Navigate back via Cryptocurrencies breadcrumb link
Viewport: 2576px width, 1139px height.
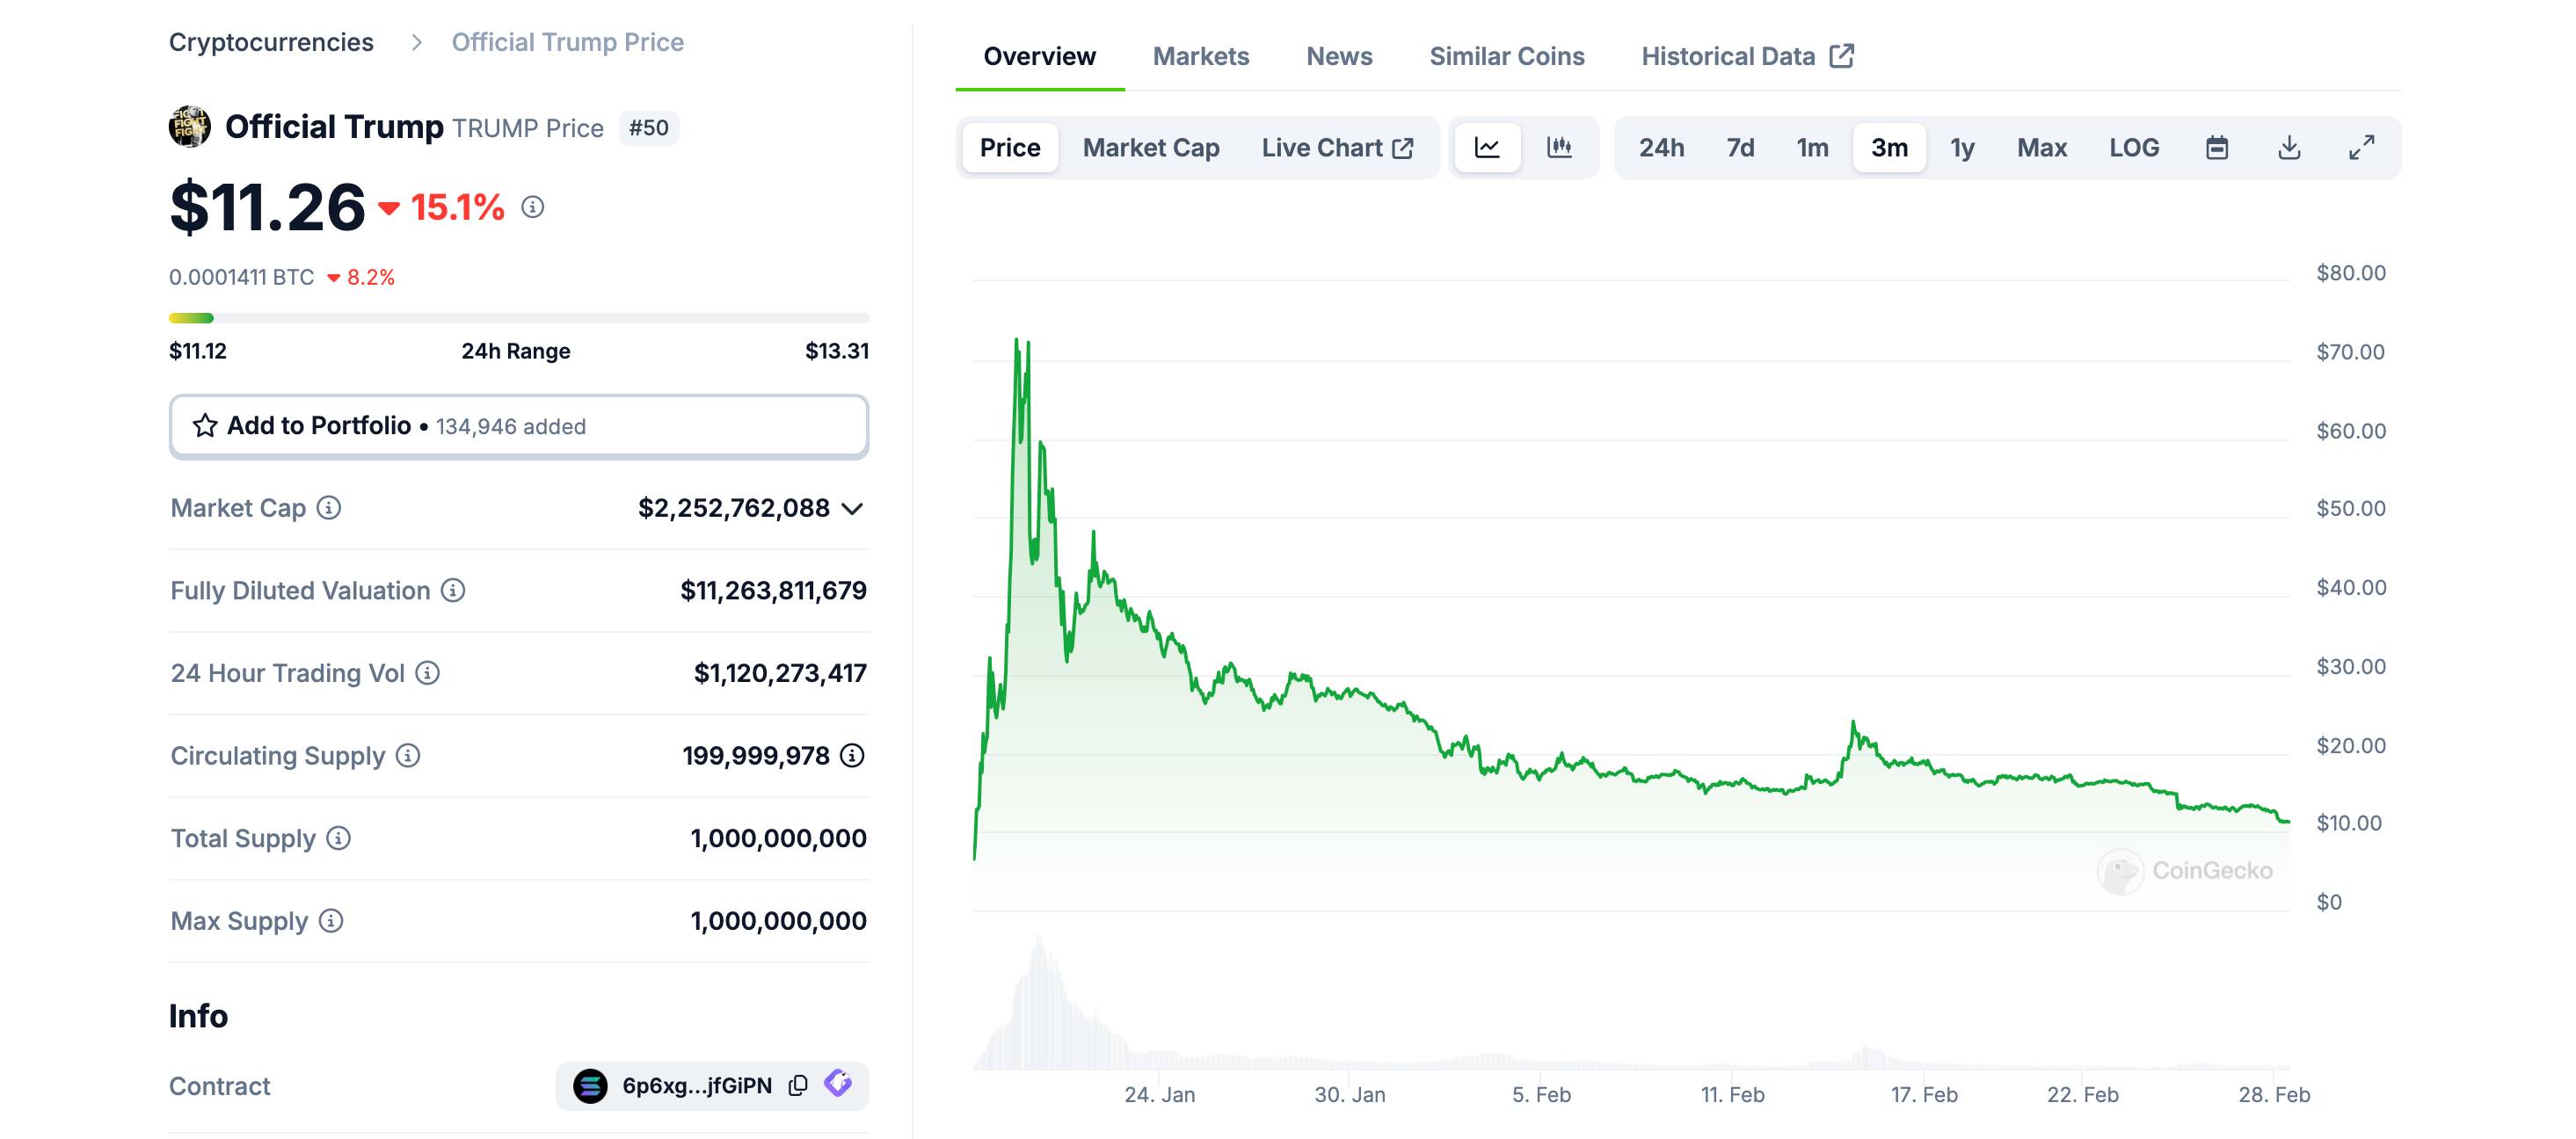click(271, 42)
